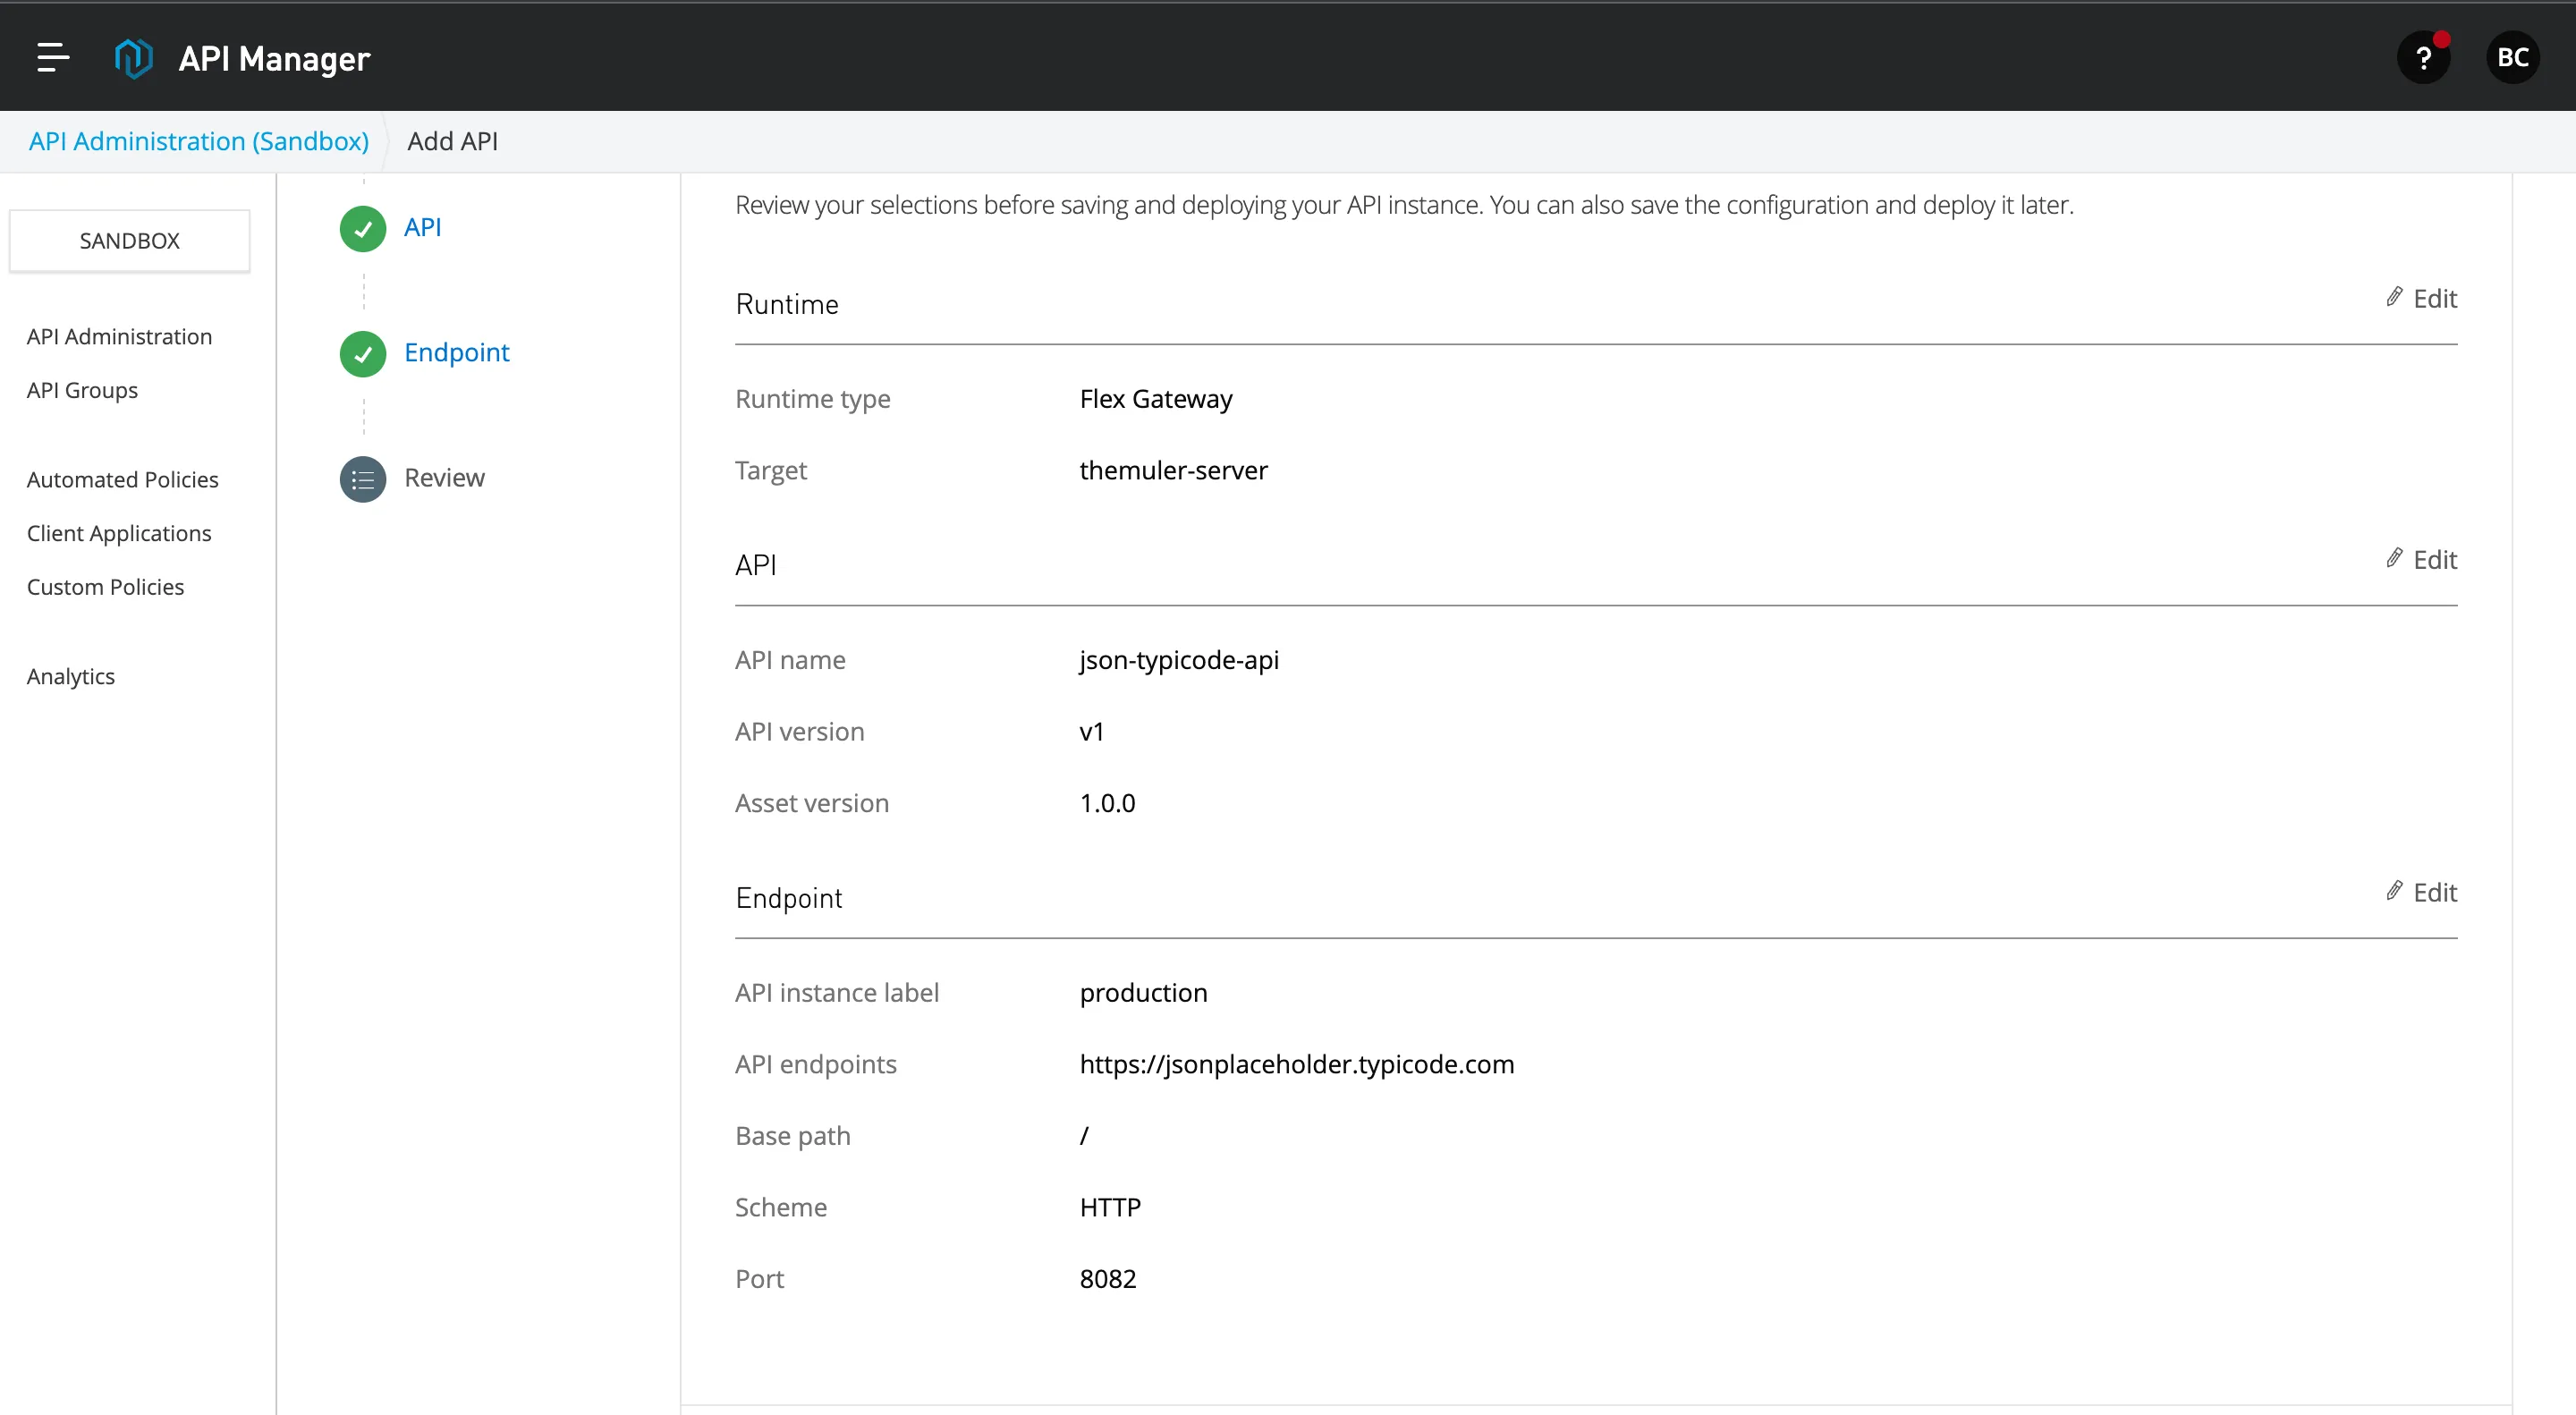Click the themuler-server target value
The width and height of the screenshot is (2576, 1415).
(x=1173, y=470)
